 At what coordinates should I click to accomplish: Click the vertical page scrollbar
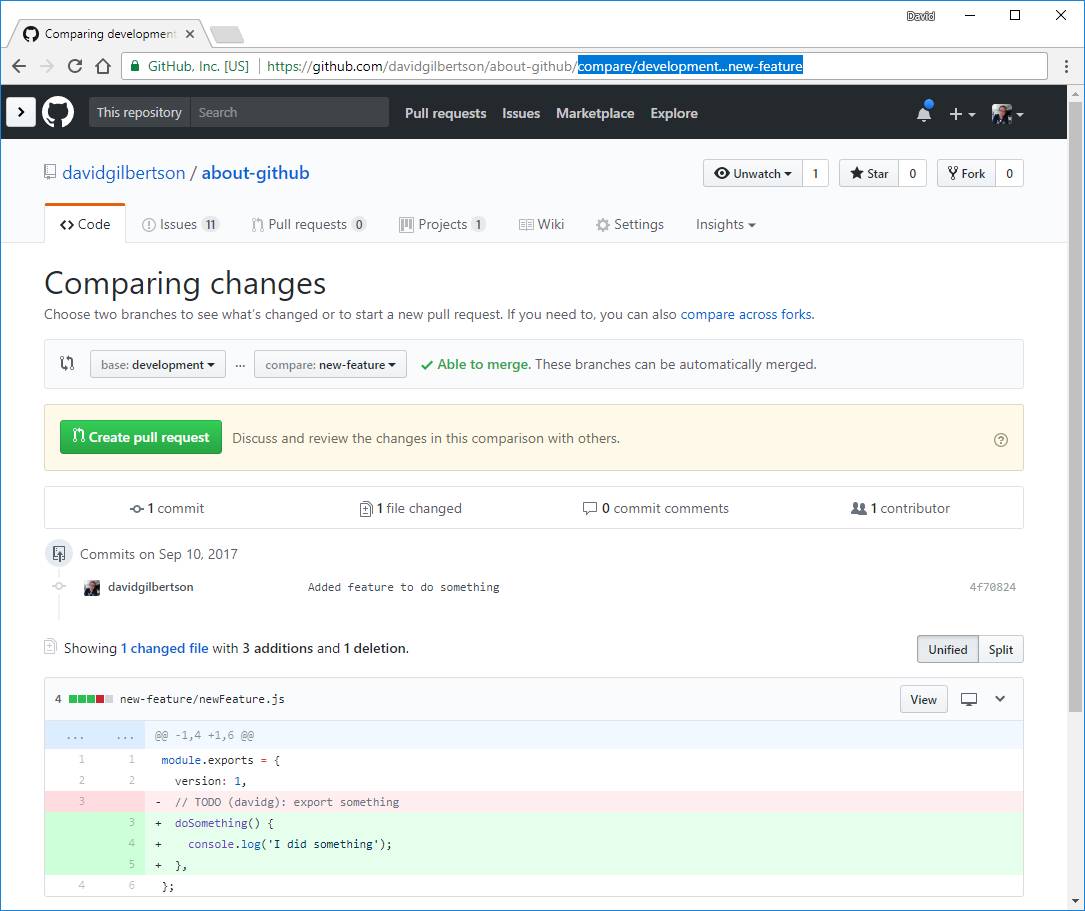[x=1075, y=400]
